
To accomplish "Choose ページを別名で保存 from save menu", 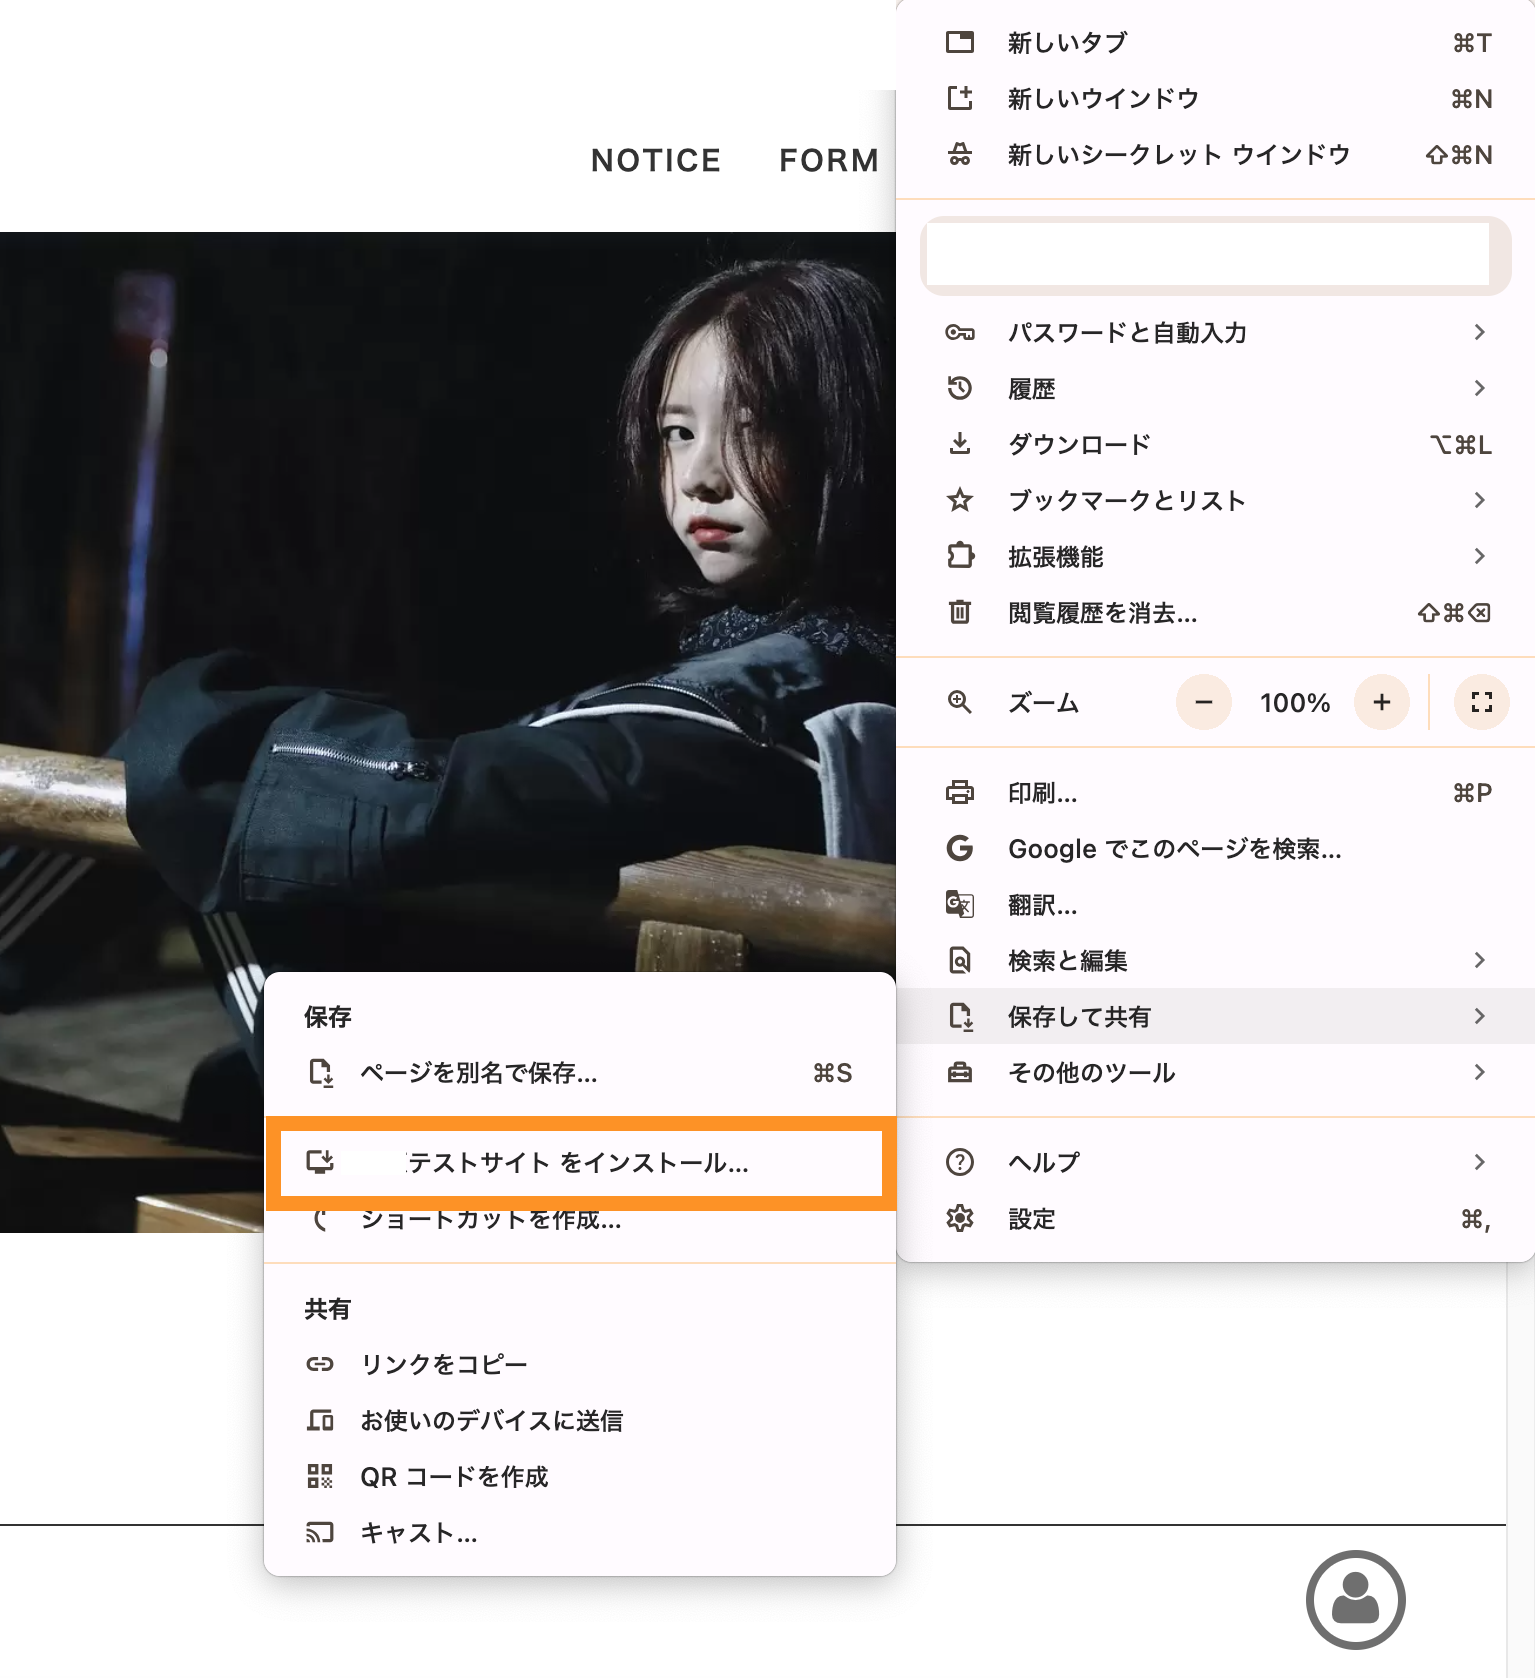I will 479,1073.
